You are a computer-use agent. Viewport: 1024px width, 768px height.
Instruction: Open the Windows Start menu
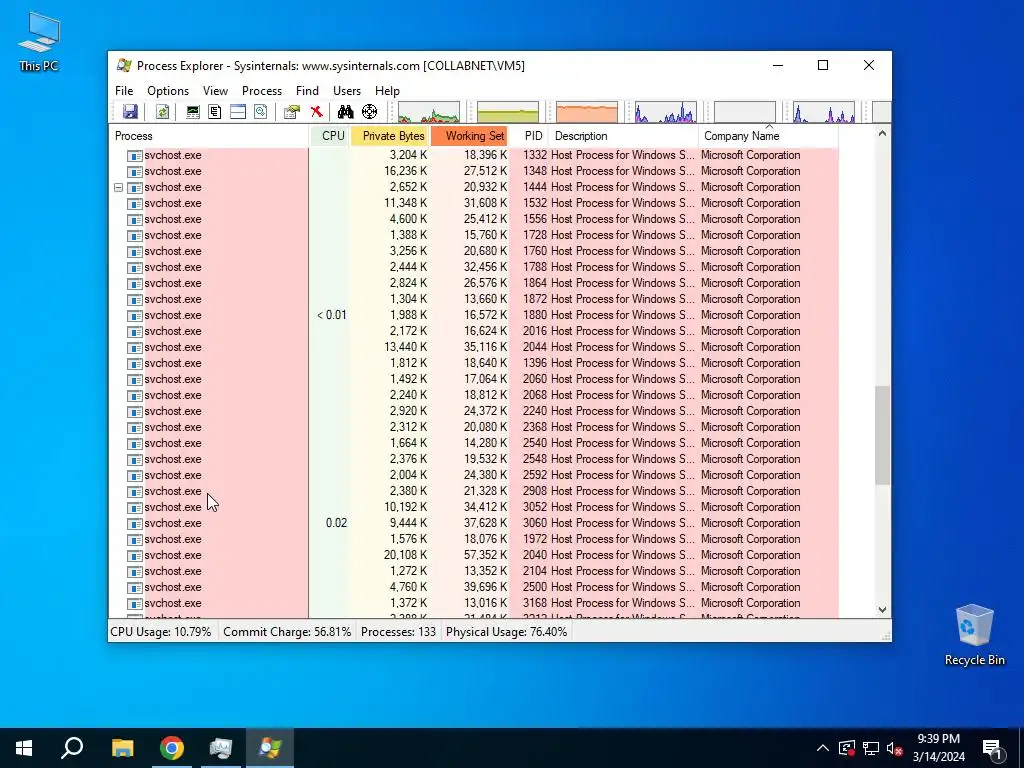[x=24, y=748]
